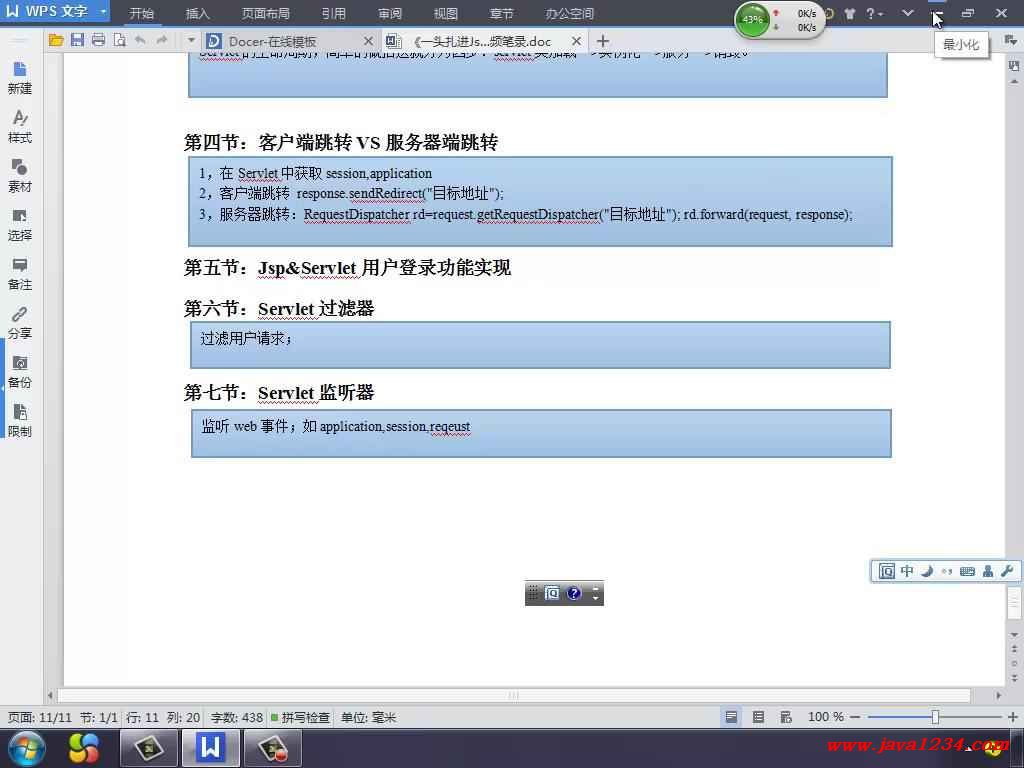
Task: Click the 分享 share sidebar icon
Action: point(20,323)
